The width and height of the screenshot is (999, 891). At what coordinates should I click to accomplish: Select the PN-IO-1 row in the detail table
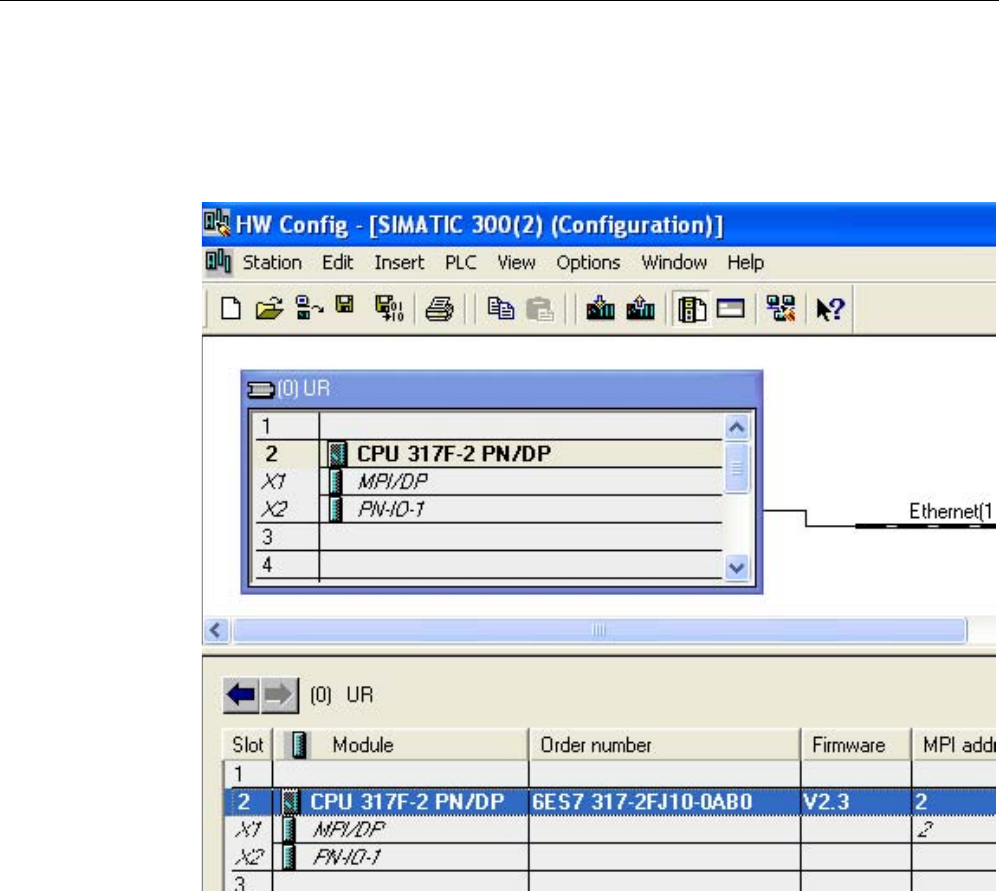(x=610, y=857)
